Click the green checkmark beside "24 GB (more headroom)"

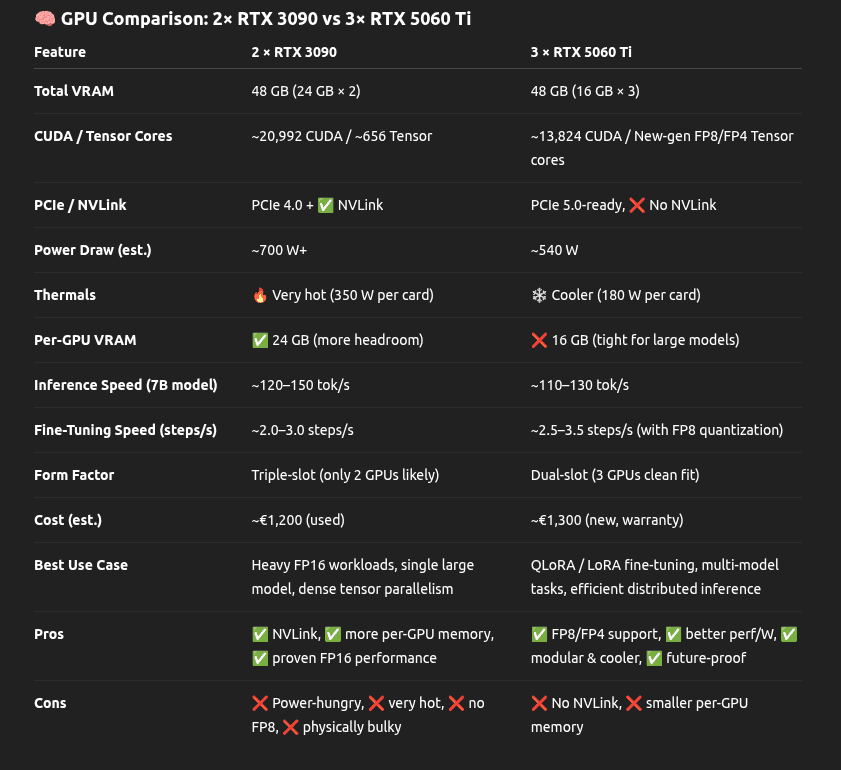260,340
